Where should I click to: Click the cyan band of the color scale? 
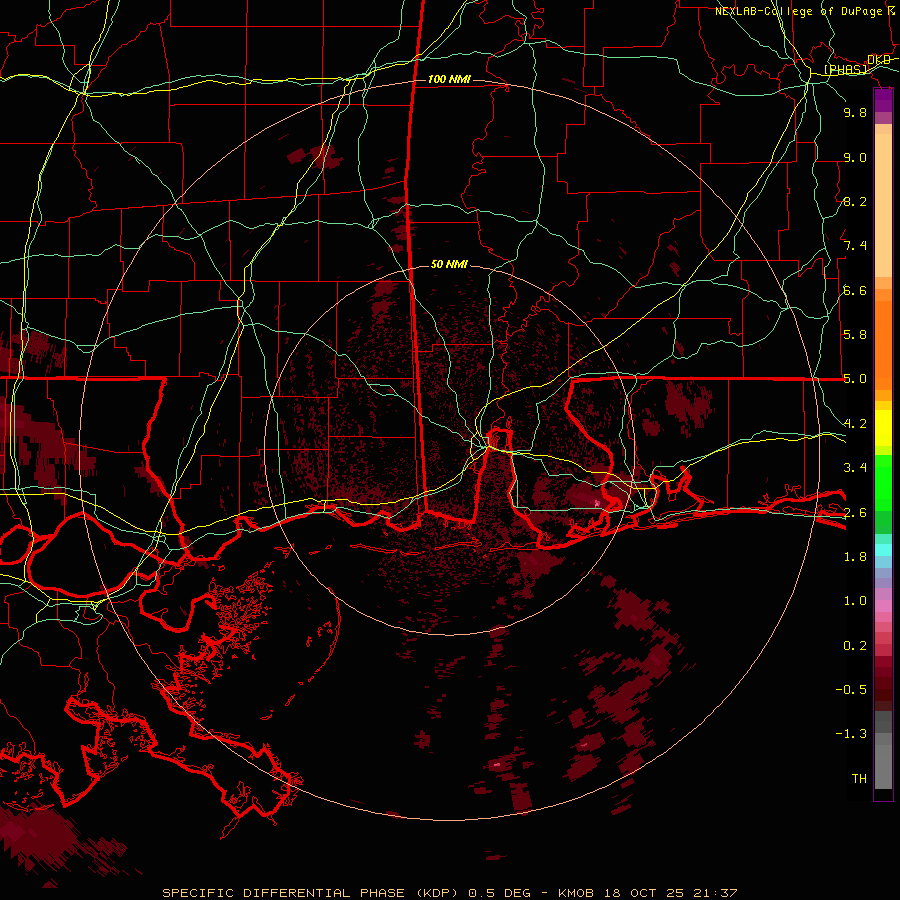pyautogui.click(x=883, y=550)
